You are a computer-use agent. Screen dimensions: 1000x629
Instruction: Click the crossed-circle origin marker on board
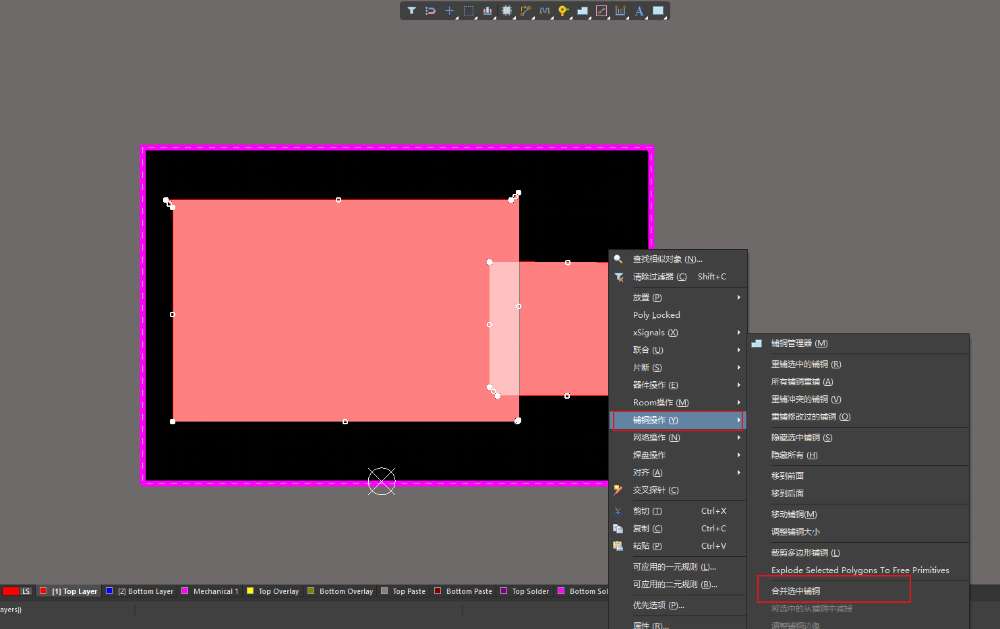tap(381, 481)
